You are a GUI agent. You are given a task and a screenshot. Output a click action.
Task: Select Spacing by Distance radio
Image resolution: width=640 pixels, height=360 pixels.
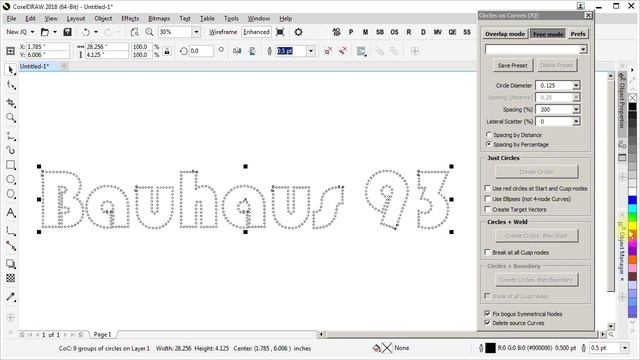pos(489,134)
